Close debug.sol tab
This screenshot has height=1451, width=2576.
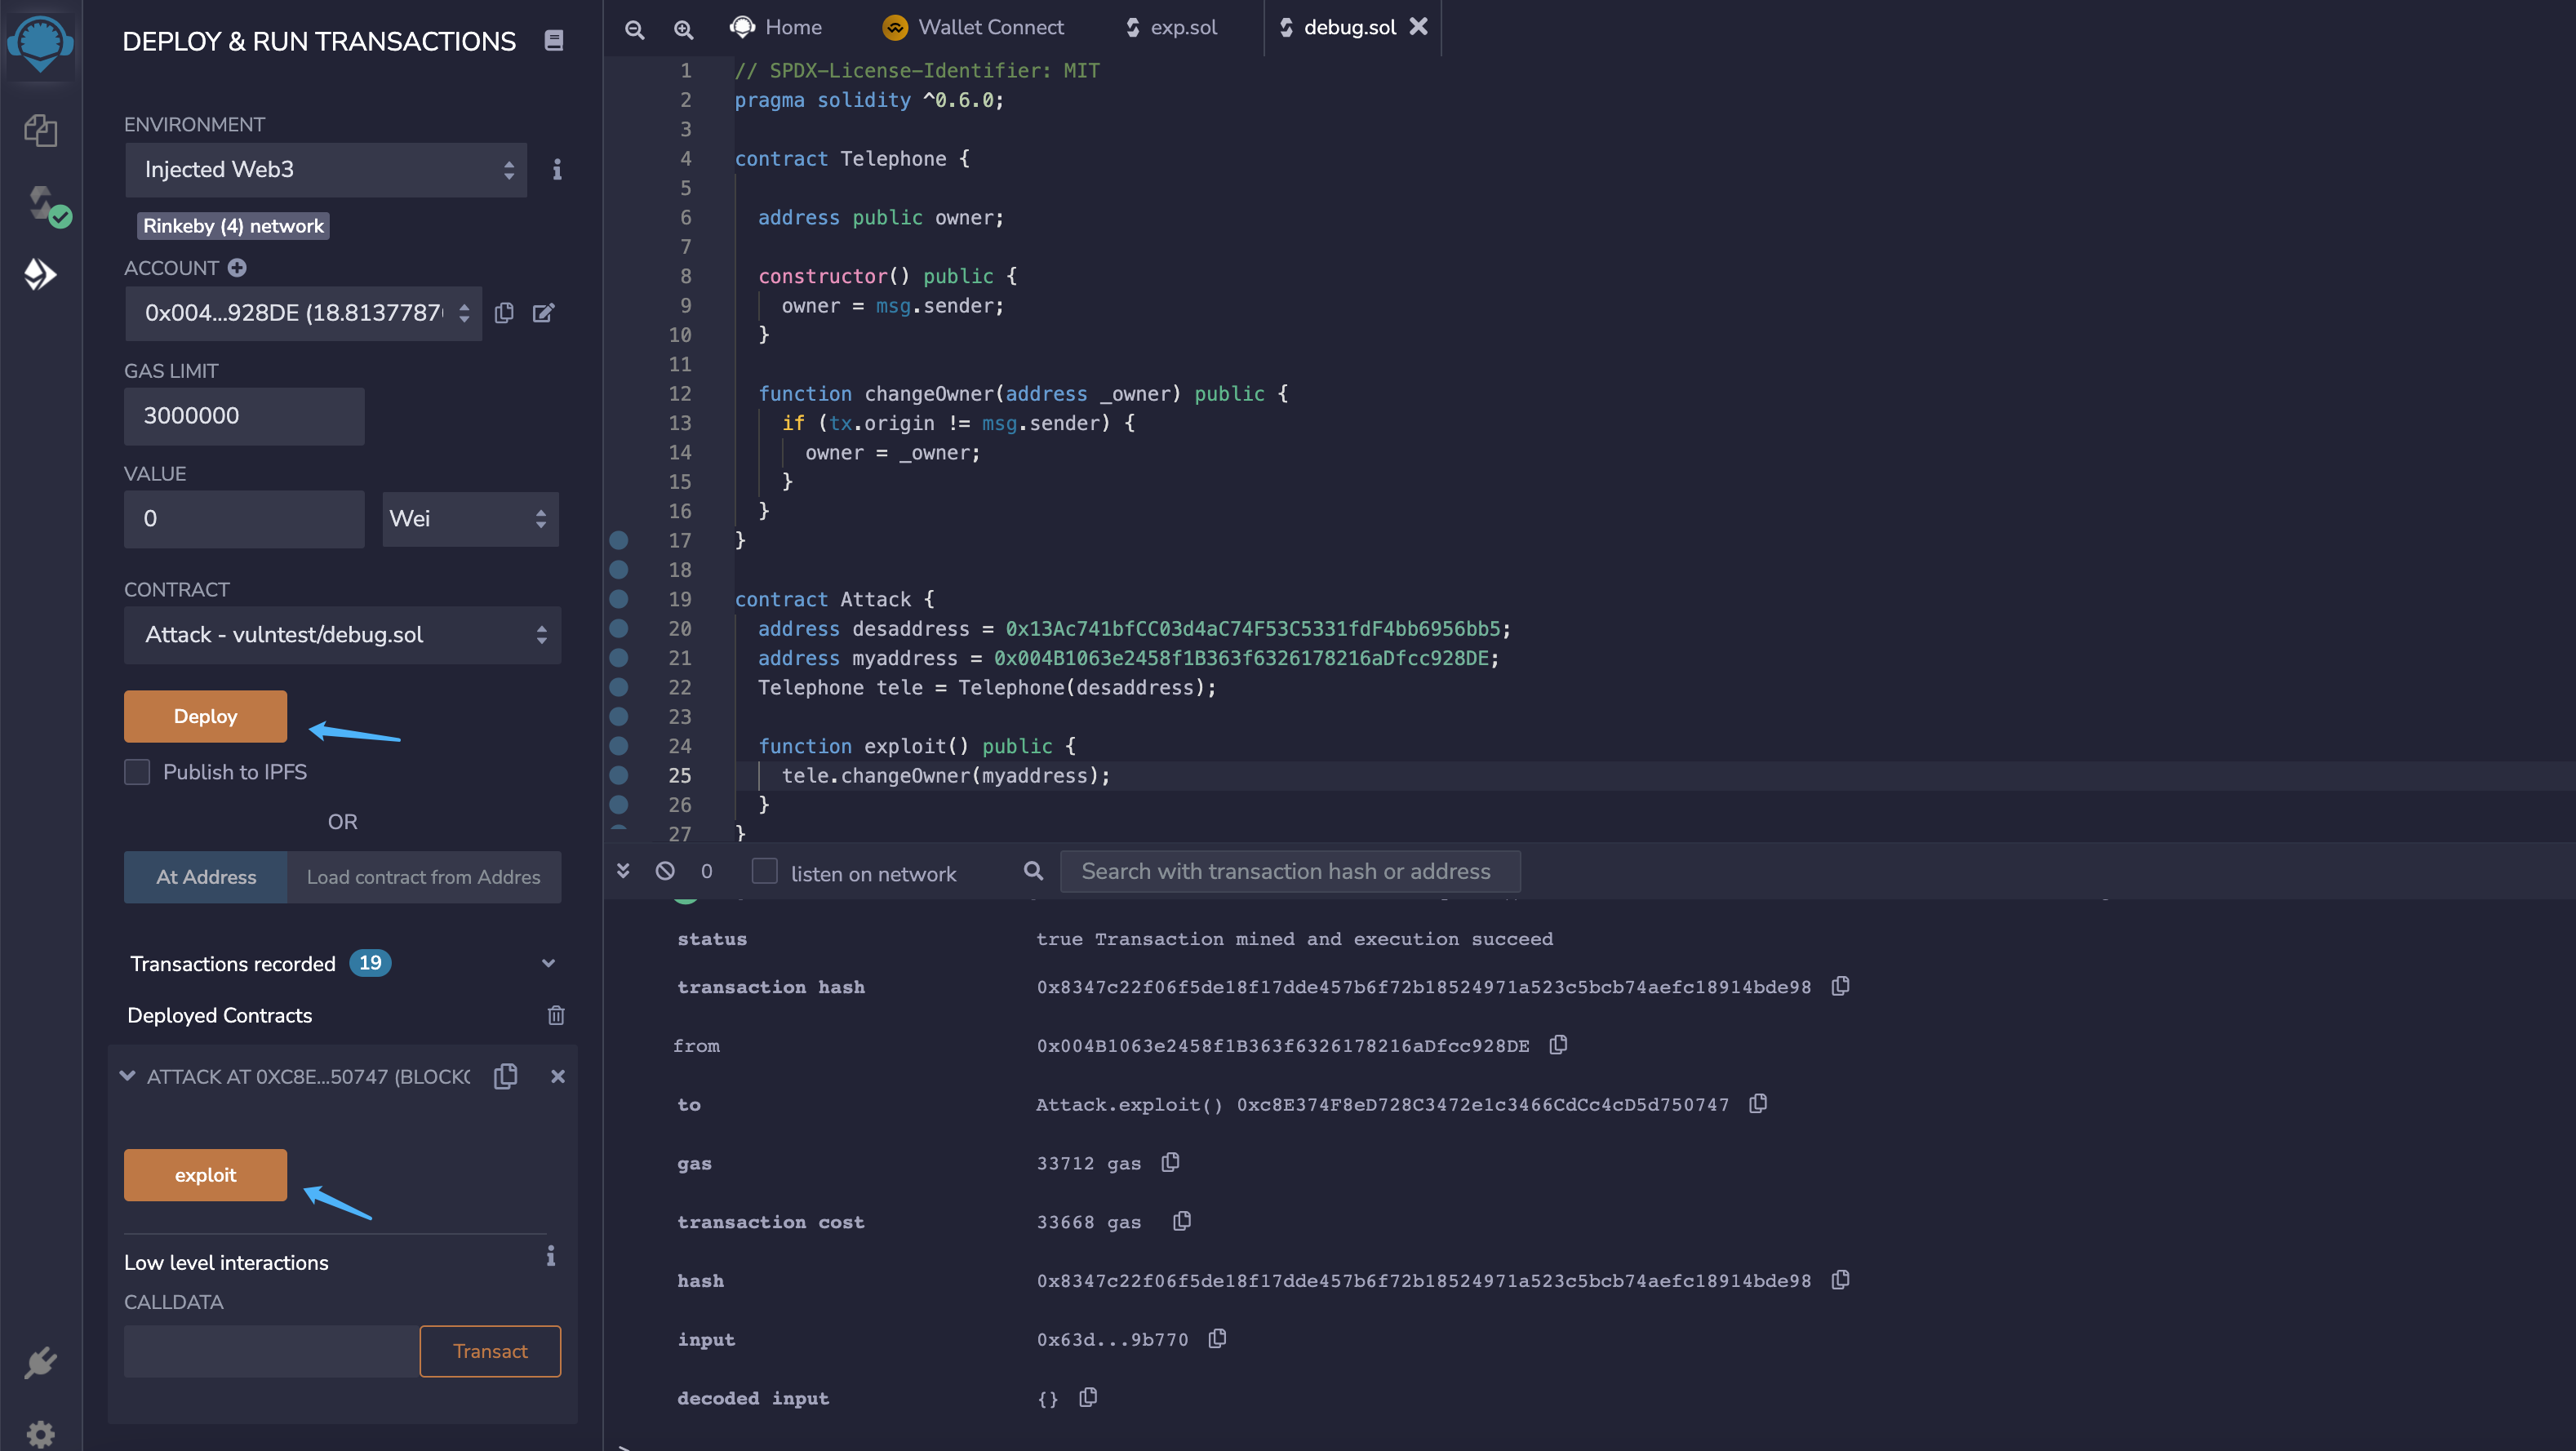[x=1419, y=27]
